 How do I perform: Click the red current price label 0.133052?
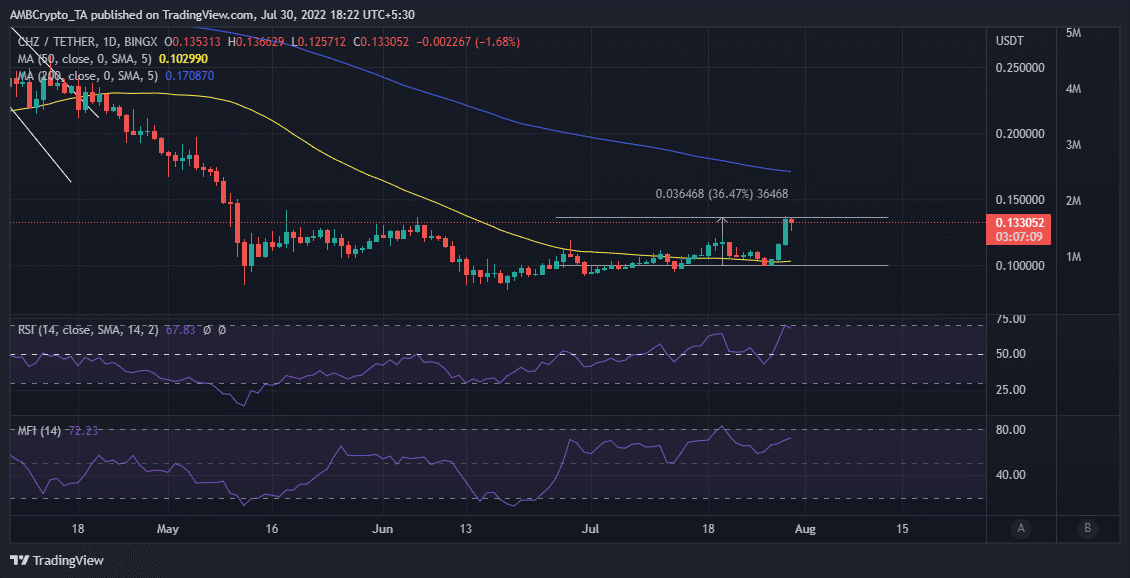coord(1019,223)
